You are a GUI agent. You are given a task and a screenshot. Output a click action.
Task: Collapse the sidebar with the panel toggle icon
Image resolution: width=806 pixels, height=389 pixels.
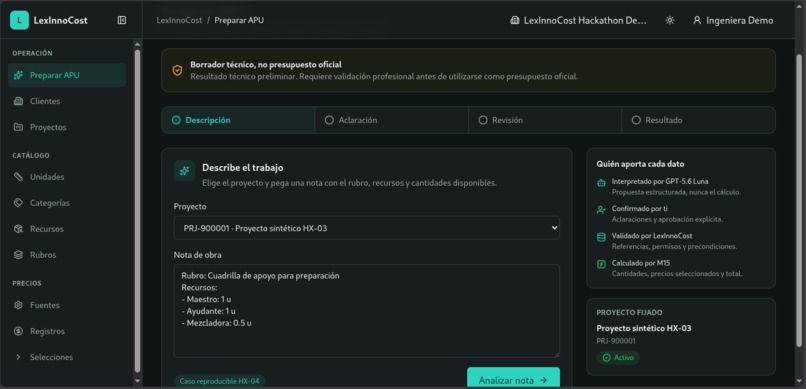[122, 20]
